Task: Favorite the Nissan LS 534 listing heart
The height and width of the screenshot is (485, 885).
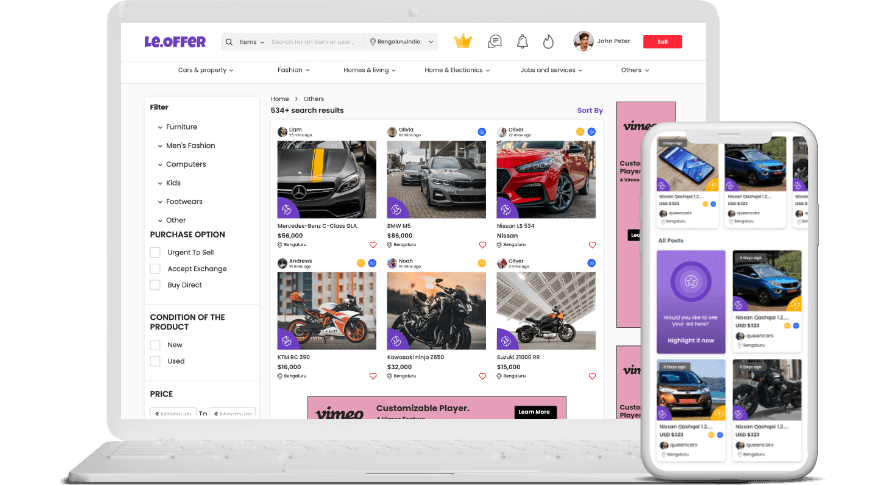Action: (x=592, y=245)
